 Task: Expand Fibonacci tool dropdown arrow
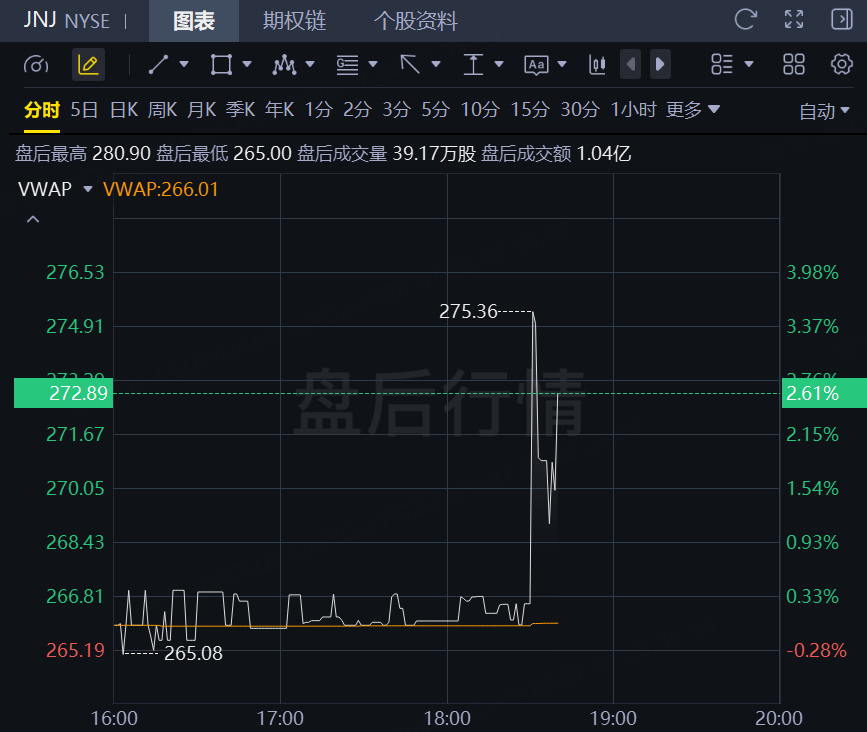tap(373, 65)
